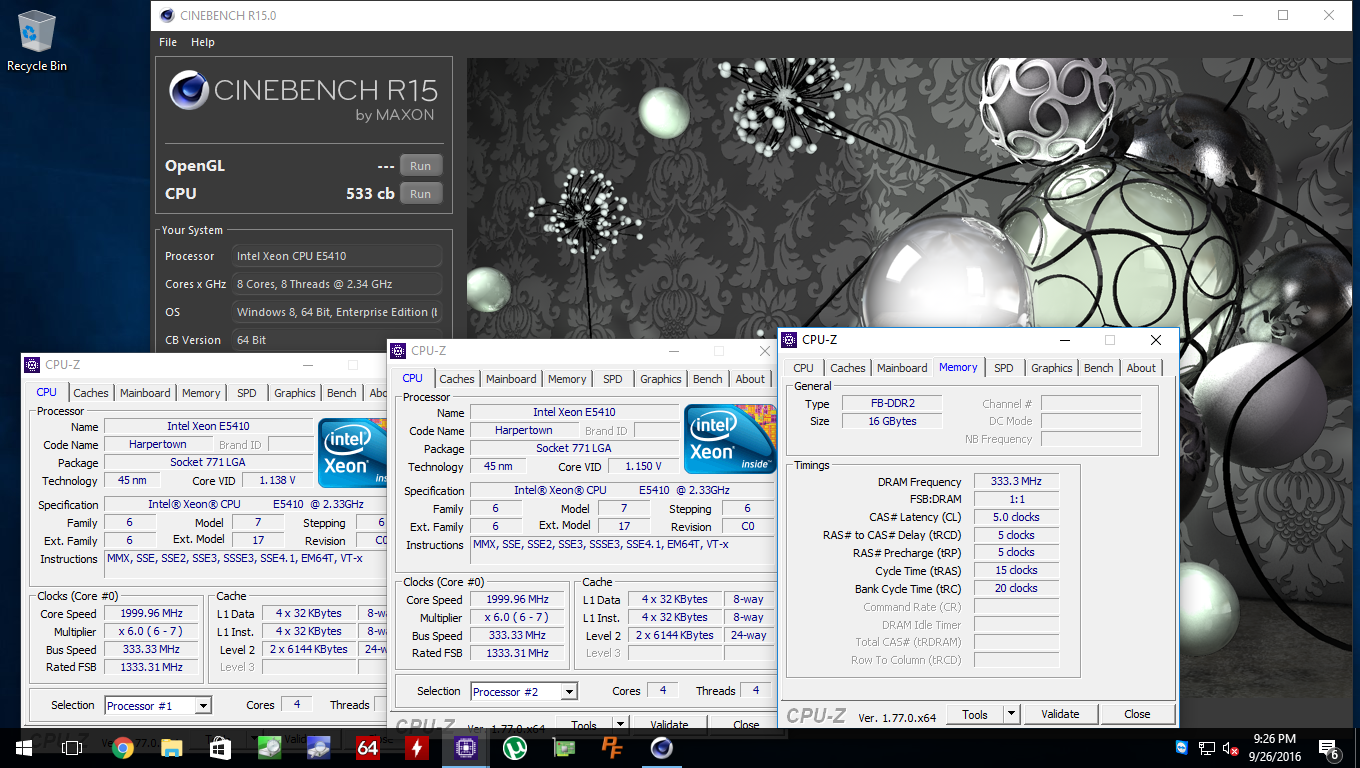1360x768 pixels.
Task: Open uTorrent from the taskbar
Action: pos(515,747)
